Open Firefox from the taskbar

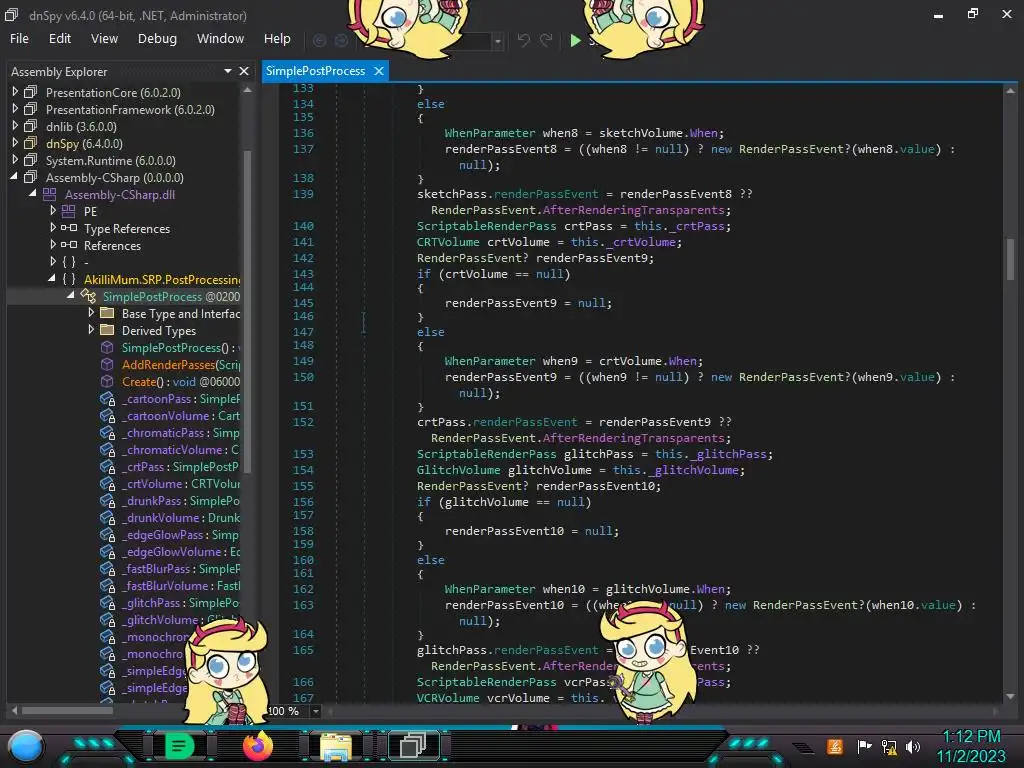(x=257, y=746)
